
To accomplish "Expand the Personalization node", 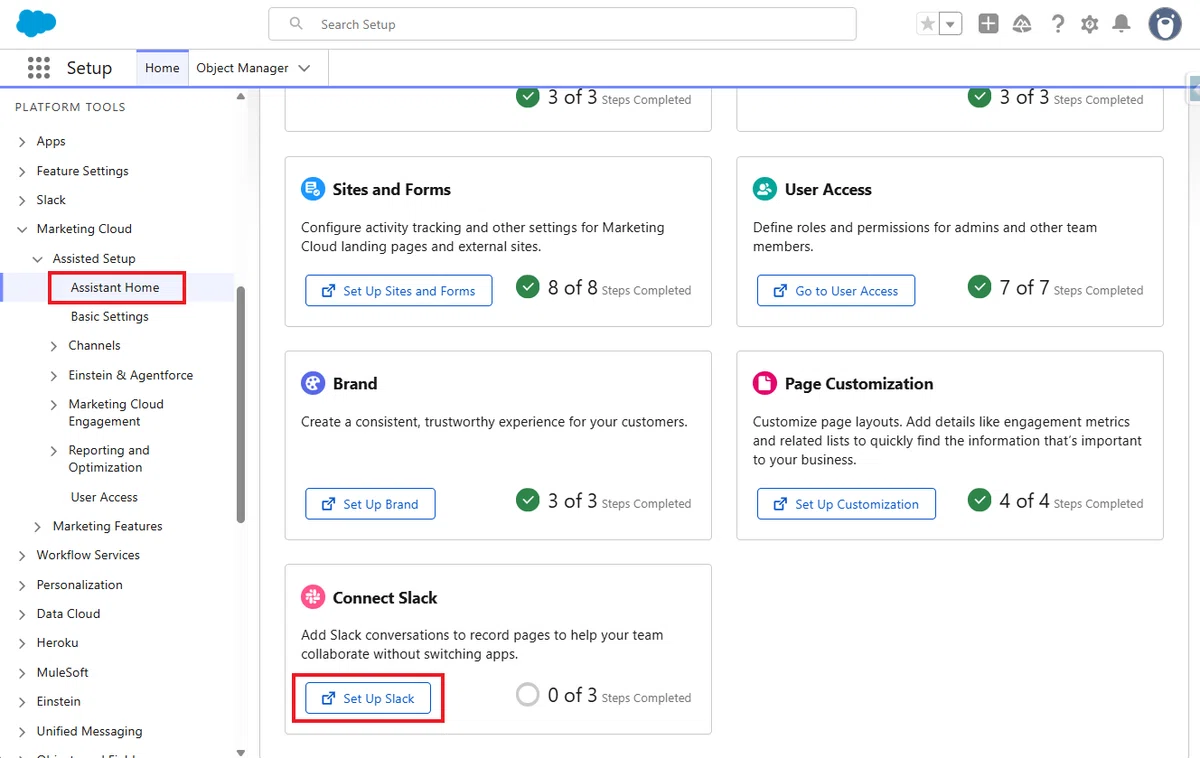I will 23,585.
